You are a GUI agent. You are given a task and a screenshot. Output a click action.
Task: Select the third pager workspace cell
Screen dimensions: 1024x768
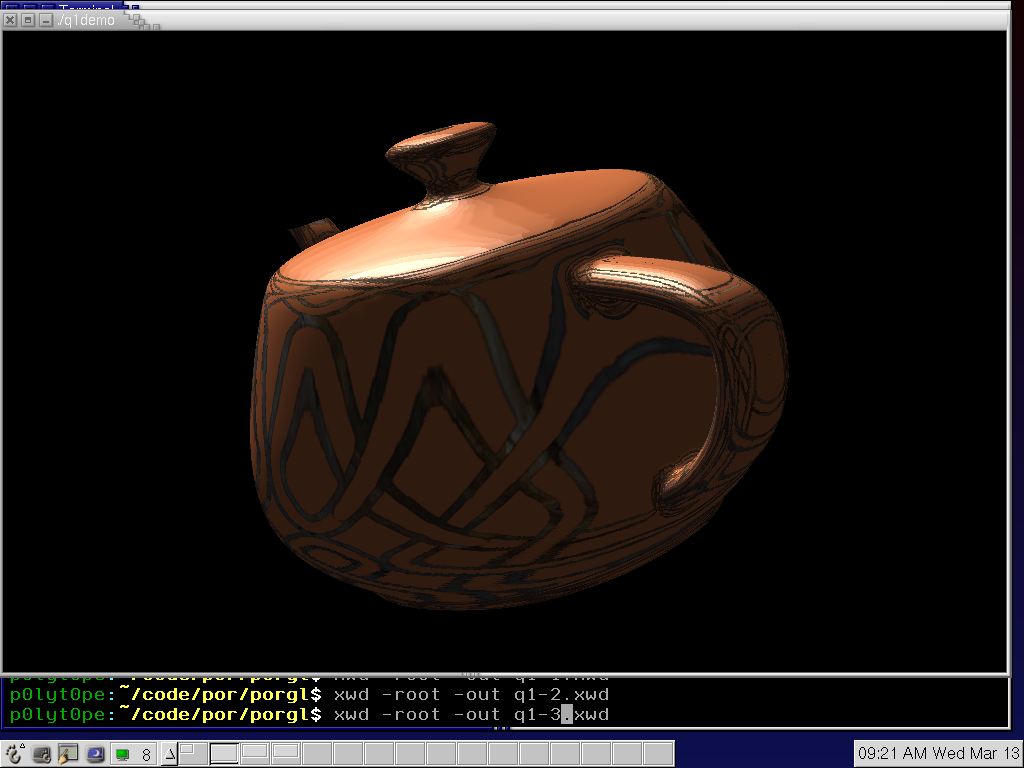coord(255,752)
